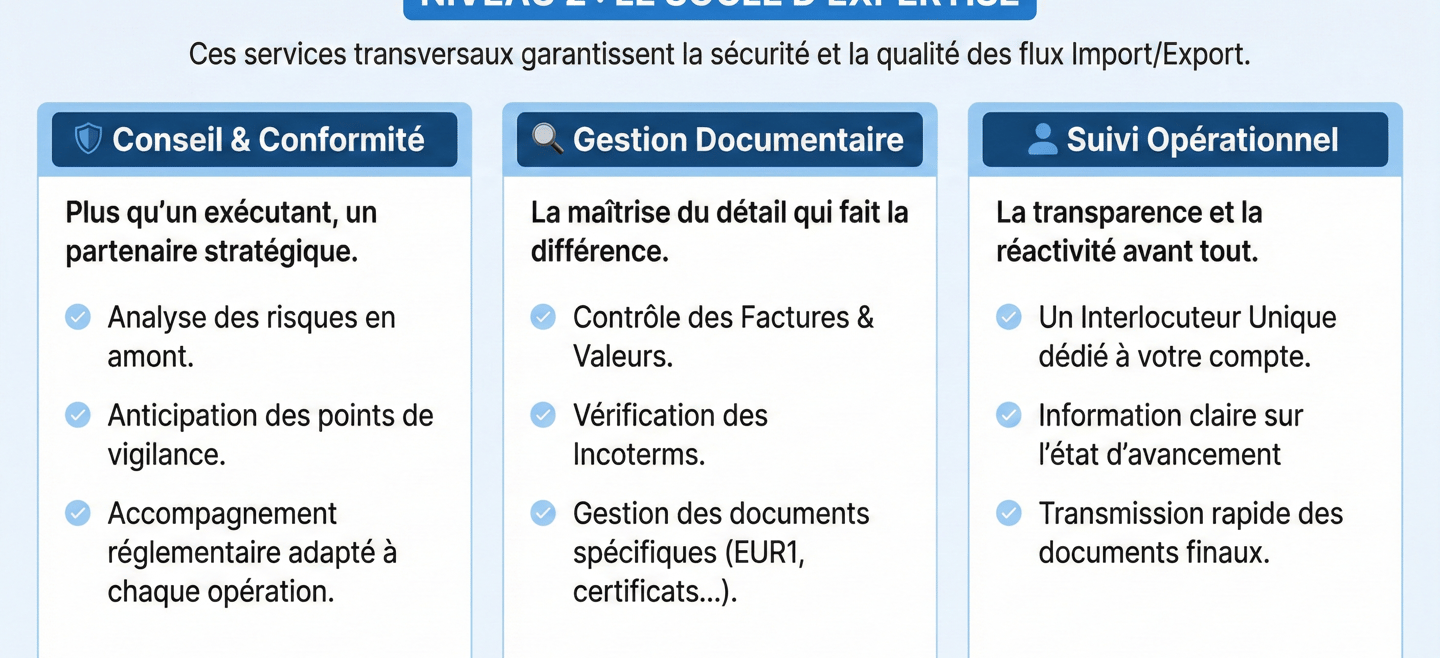
Task: Click the magnifying glass icon beside Gestion Documentaire
Action: [546, 139]
